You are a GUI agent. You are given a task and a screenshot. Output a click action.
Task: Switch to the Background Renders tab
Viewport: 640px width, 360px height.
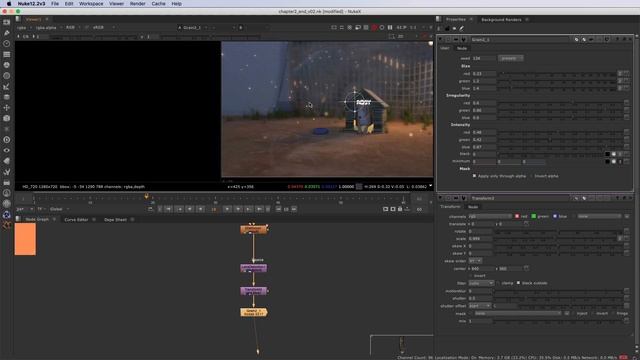501,20
